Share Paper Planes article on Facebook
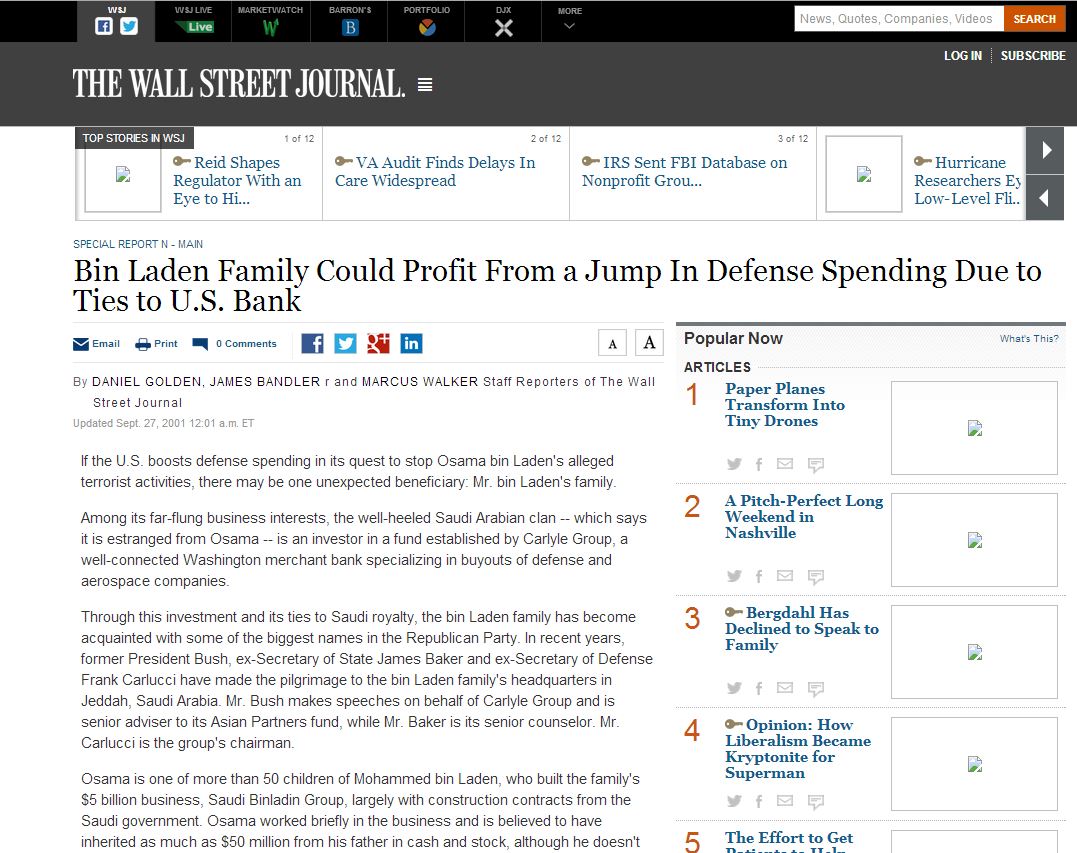Screen dimensions: 1077x853 click(759, 465)
